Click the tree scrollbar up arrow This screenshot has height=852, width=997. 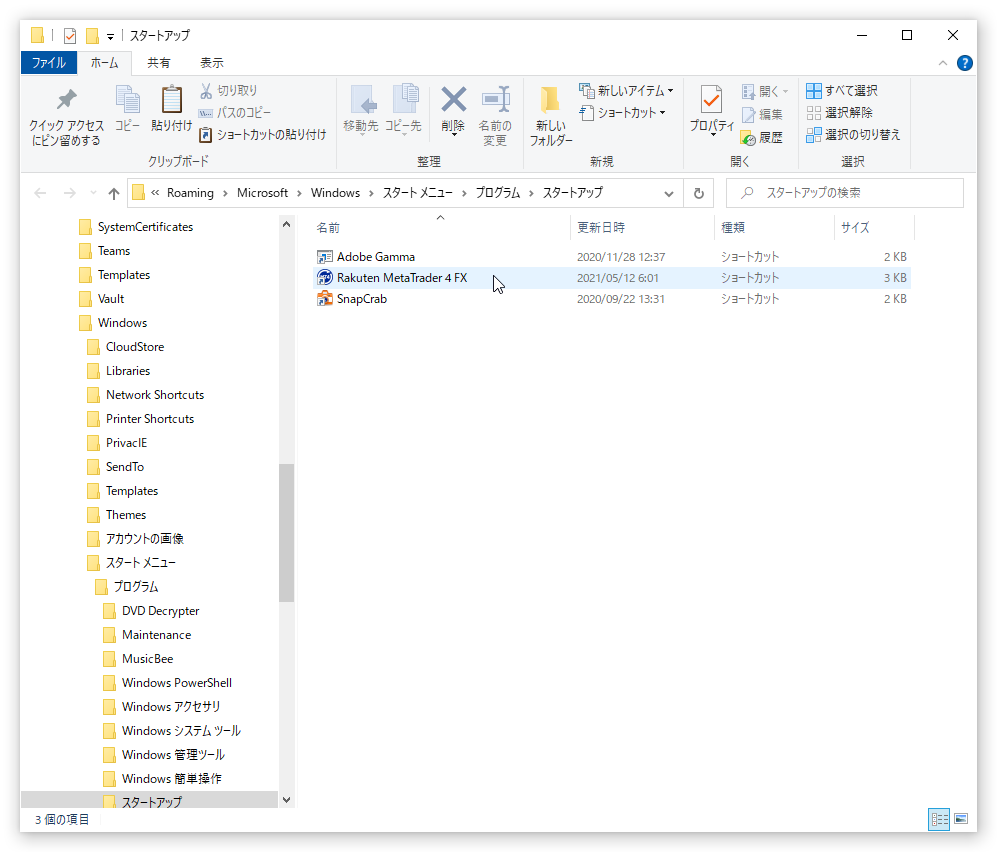[x=286, y=224]
